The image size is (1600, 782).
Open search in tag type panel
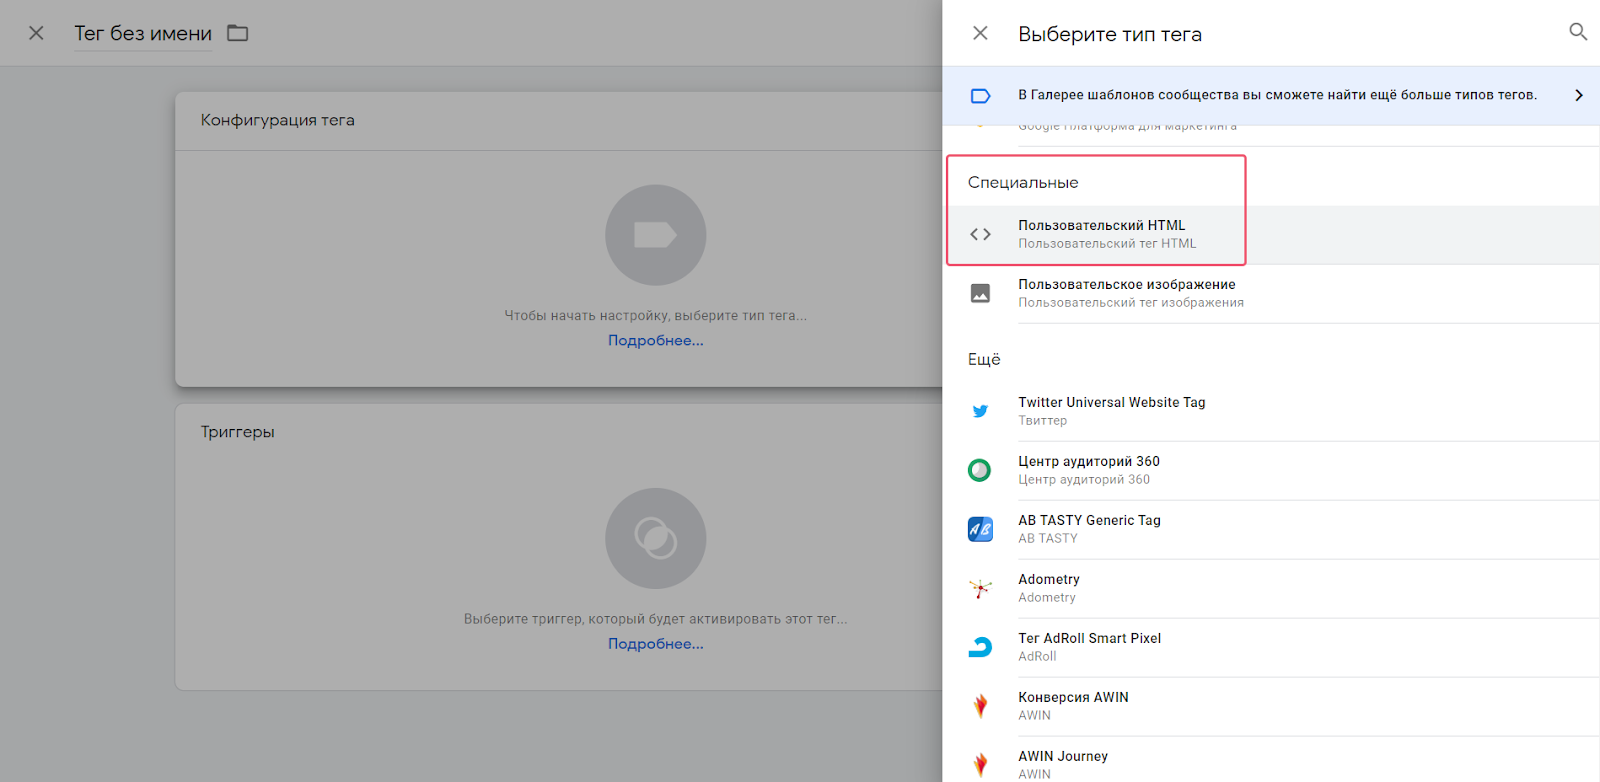click(x=1578, y=32)
